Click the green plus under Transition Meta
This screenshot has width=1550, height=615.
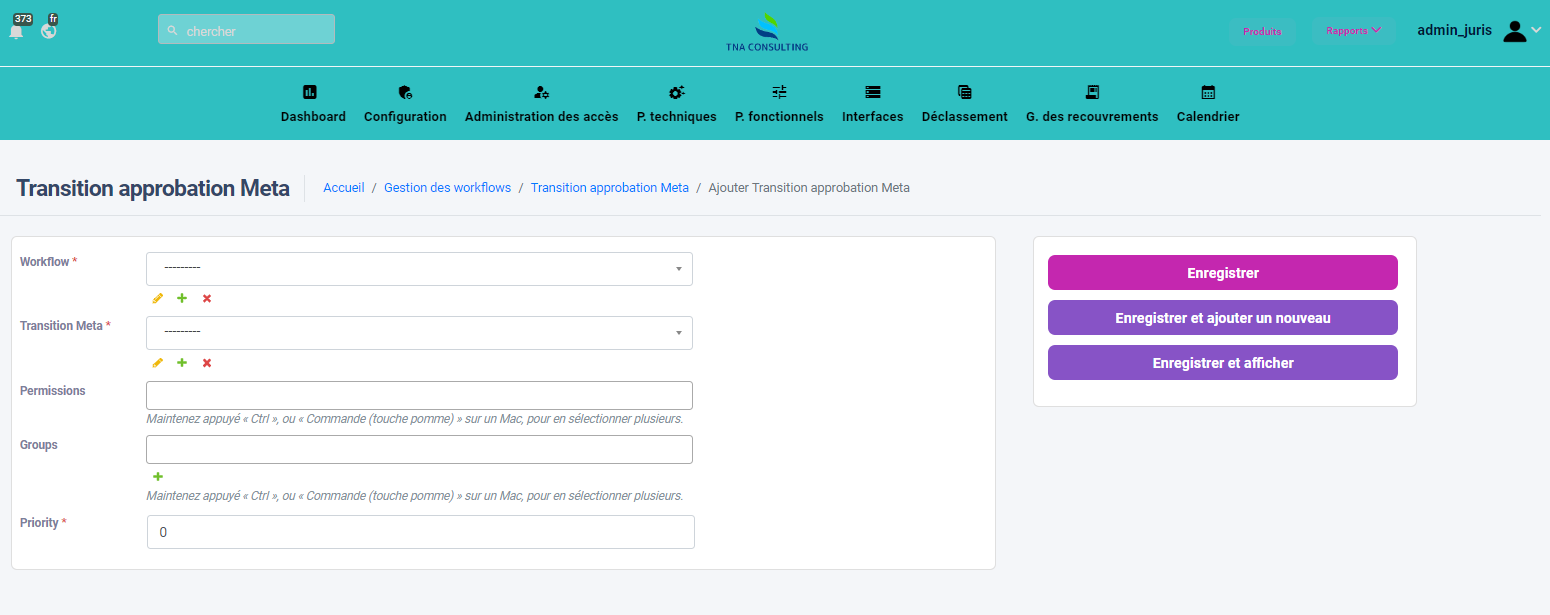pos(182,363)
